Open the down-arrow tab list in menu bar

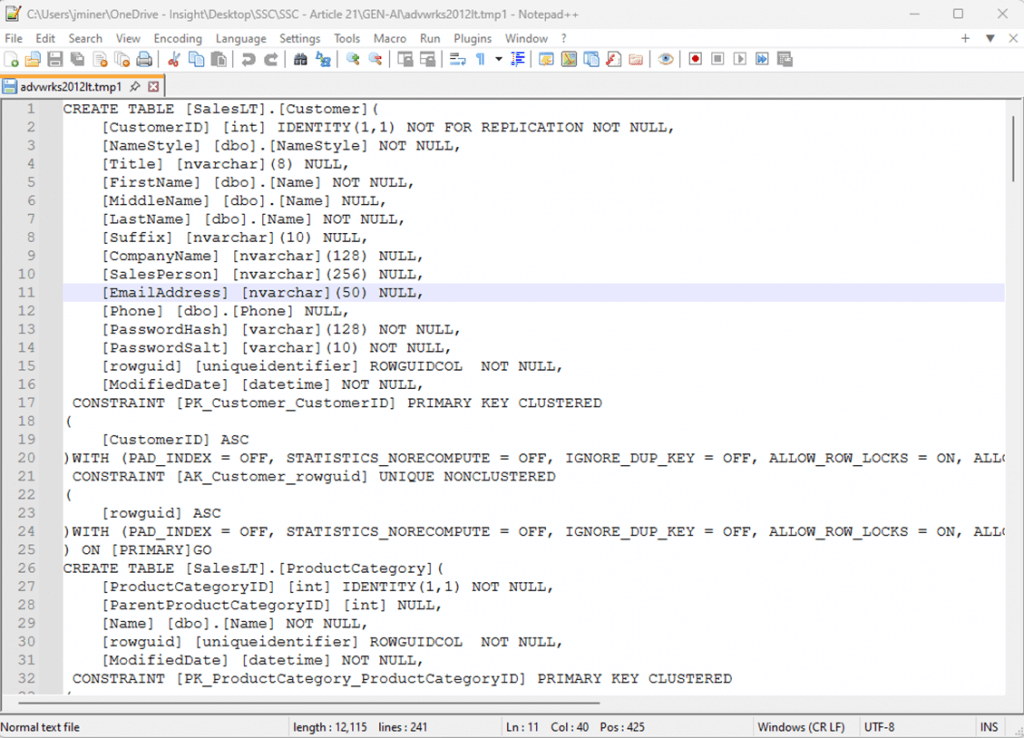[x=990, y=39]
